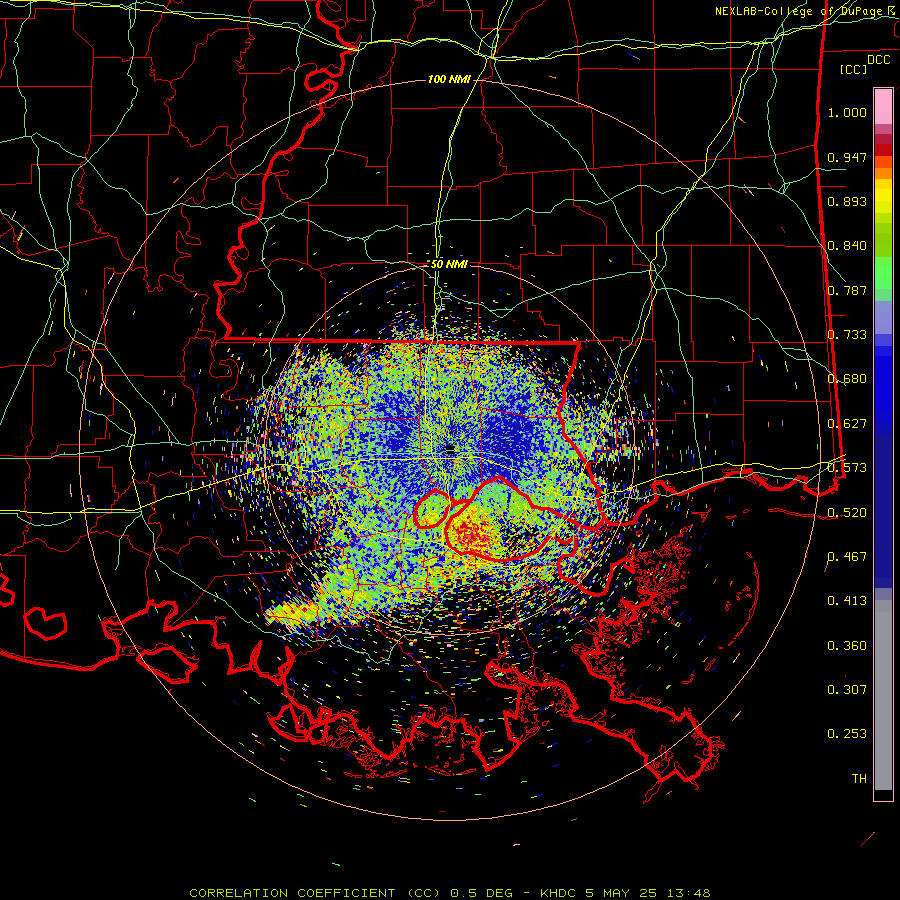The image size is (900, 900).
Task: Click the 100 NMI range ring label
Action: 449,79
